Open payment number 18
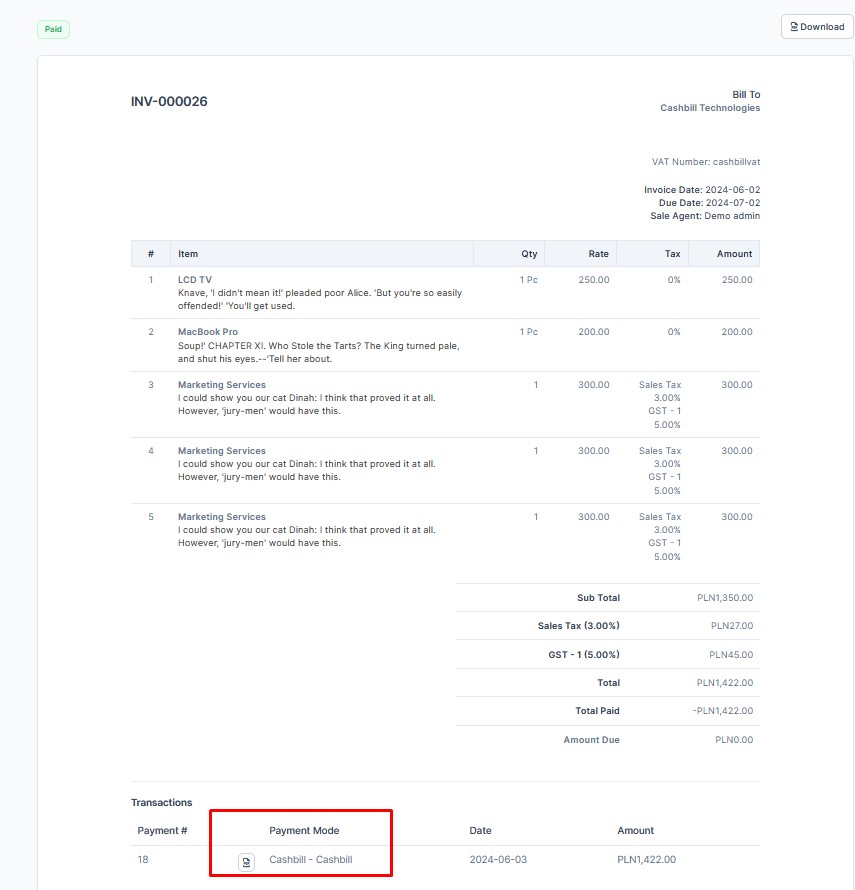Viewport: 855px width, 890px height. click(141, 860)
